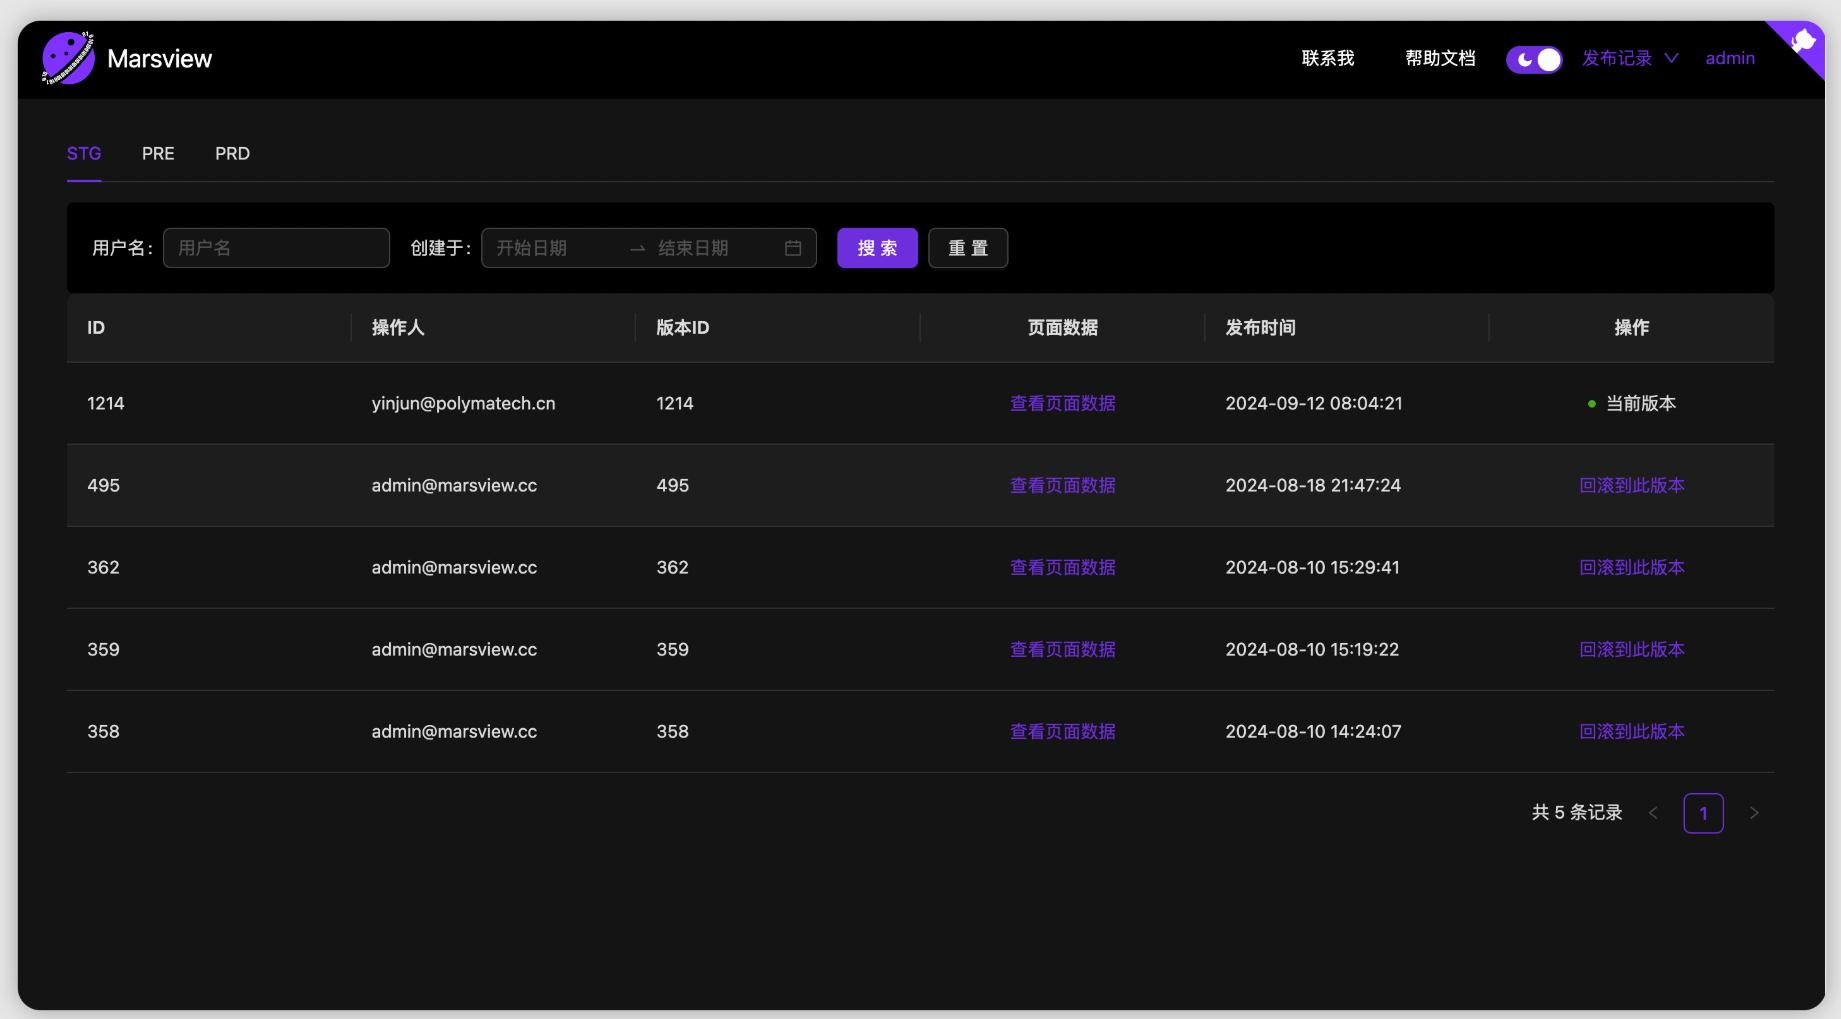Go to next page arrow
The image size is (1841, 1019).
[1753, 813]
